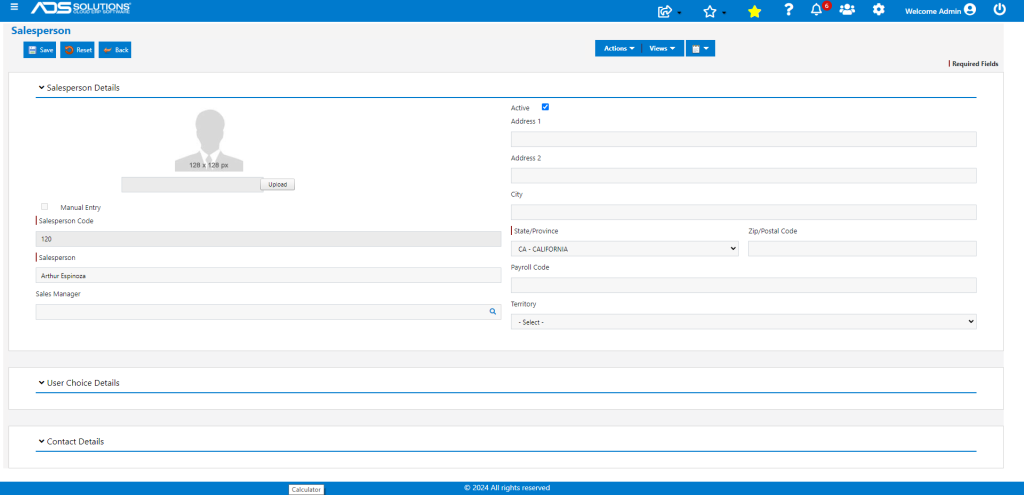Screen dimensions: 1024x495
Task: Click the Zip/Postal Code input field
Action: 862,249
